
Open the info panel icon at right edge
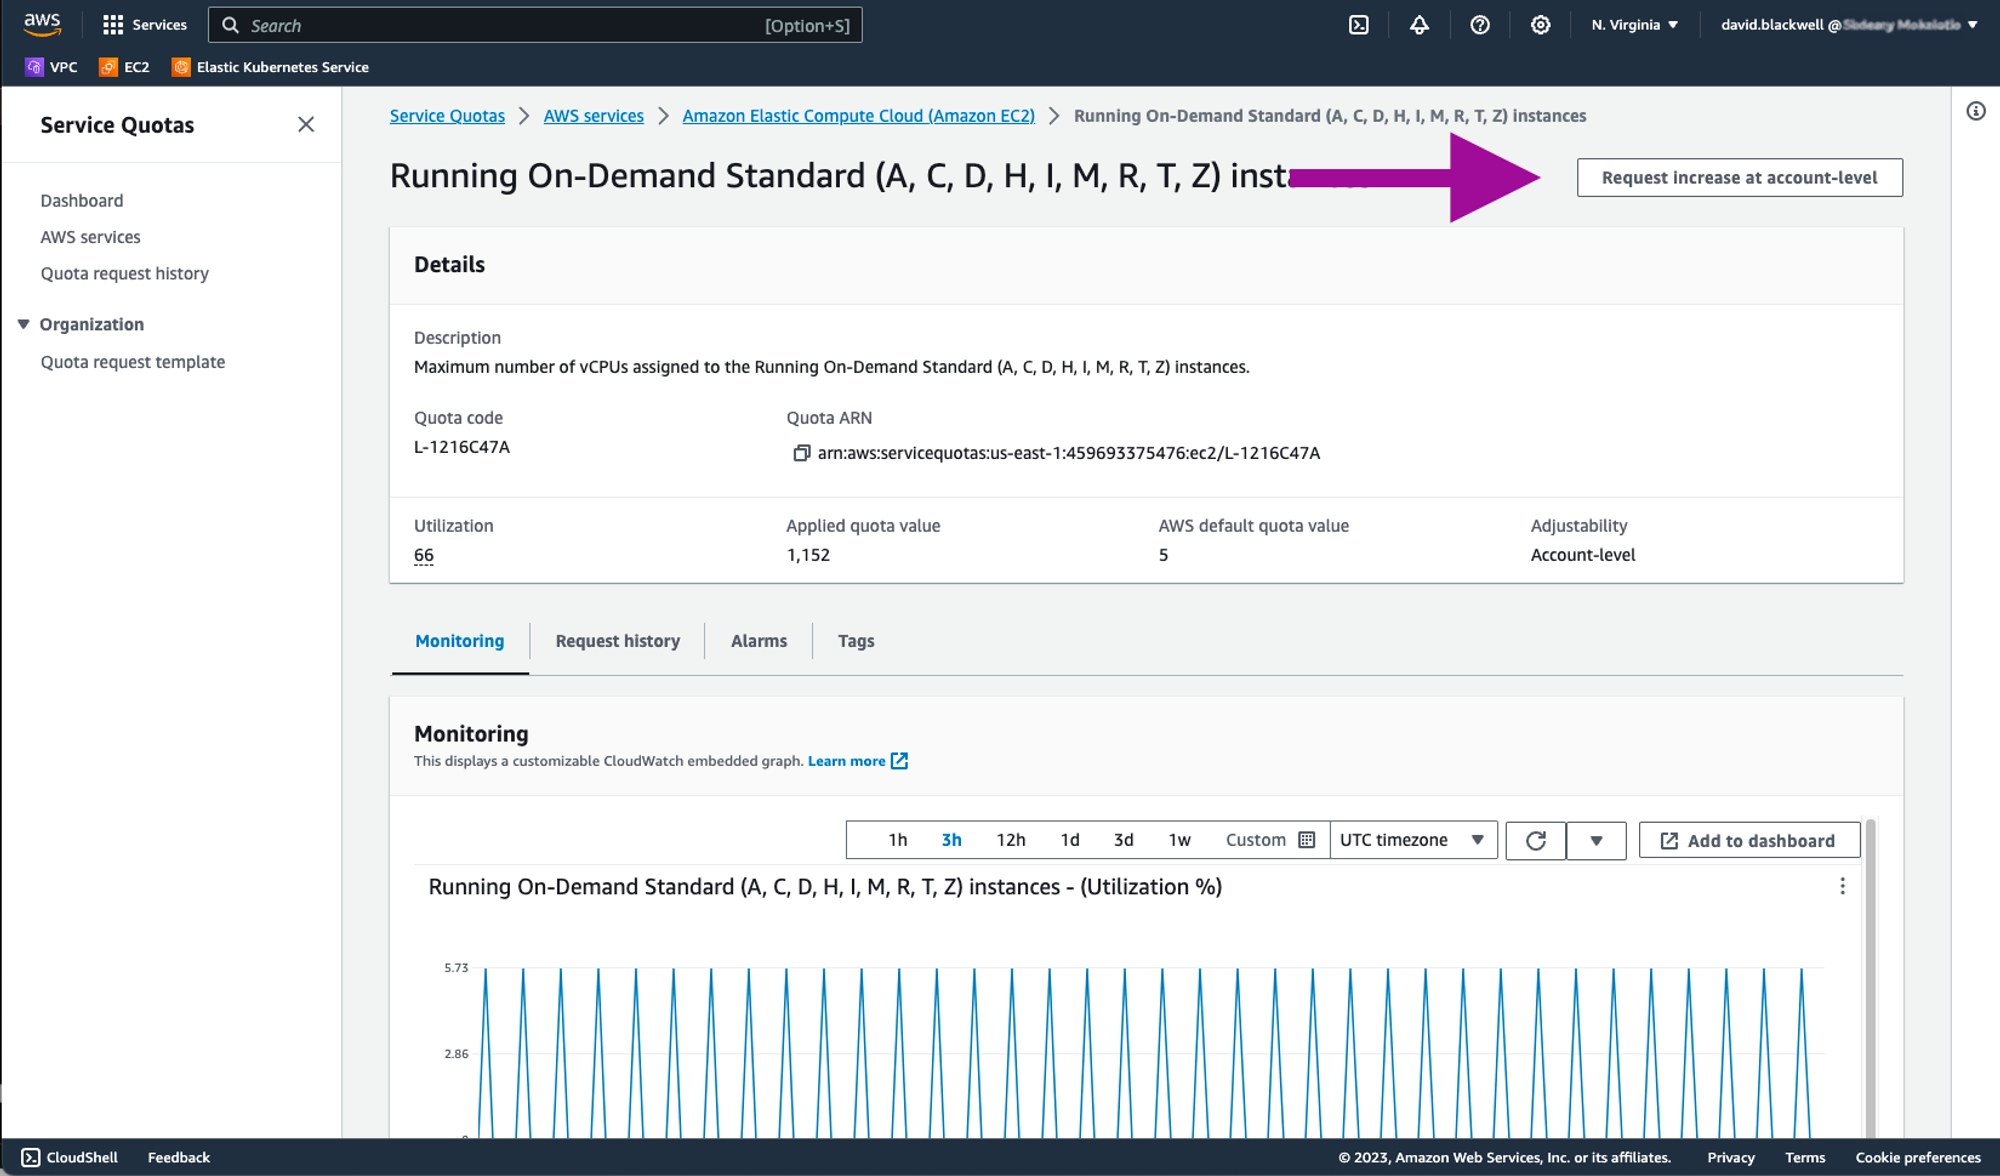point(1975,111)
